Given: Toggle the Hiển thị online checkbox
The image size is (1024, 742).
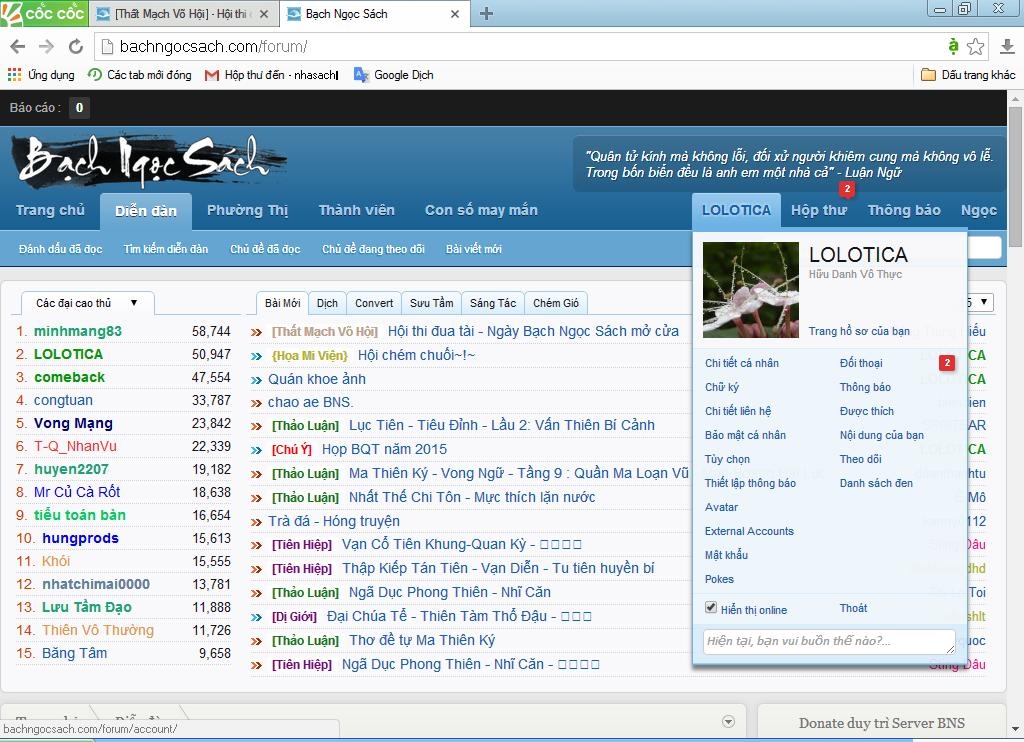Looking at the screenshot, I should tap(711, 608).
